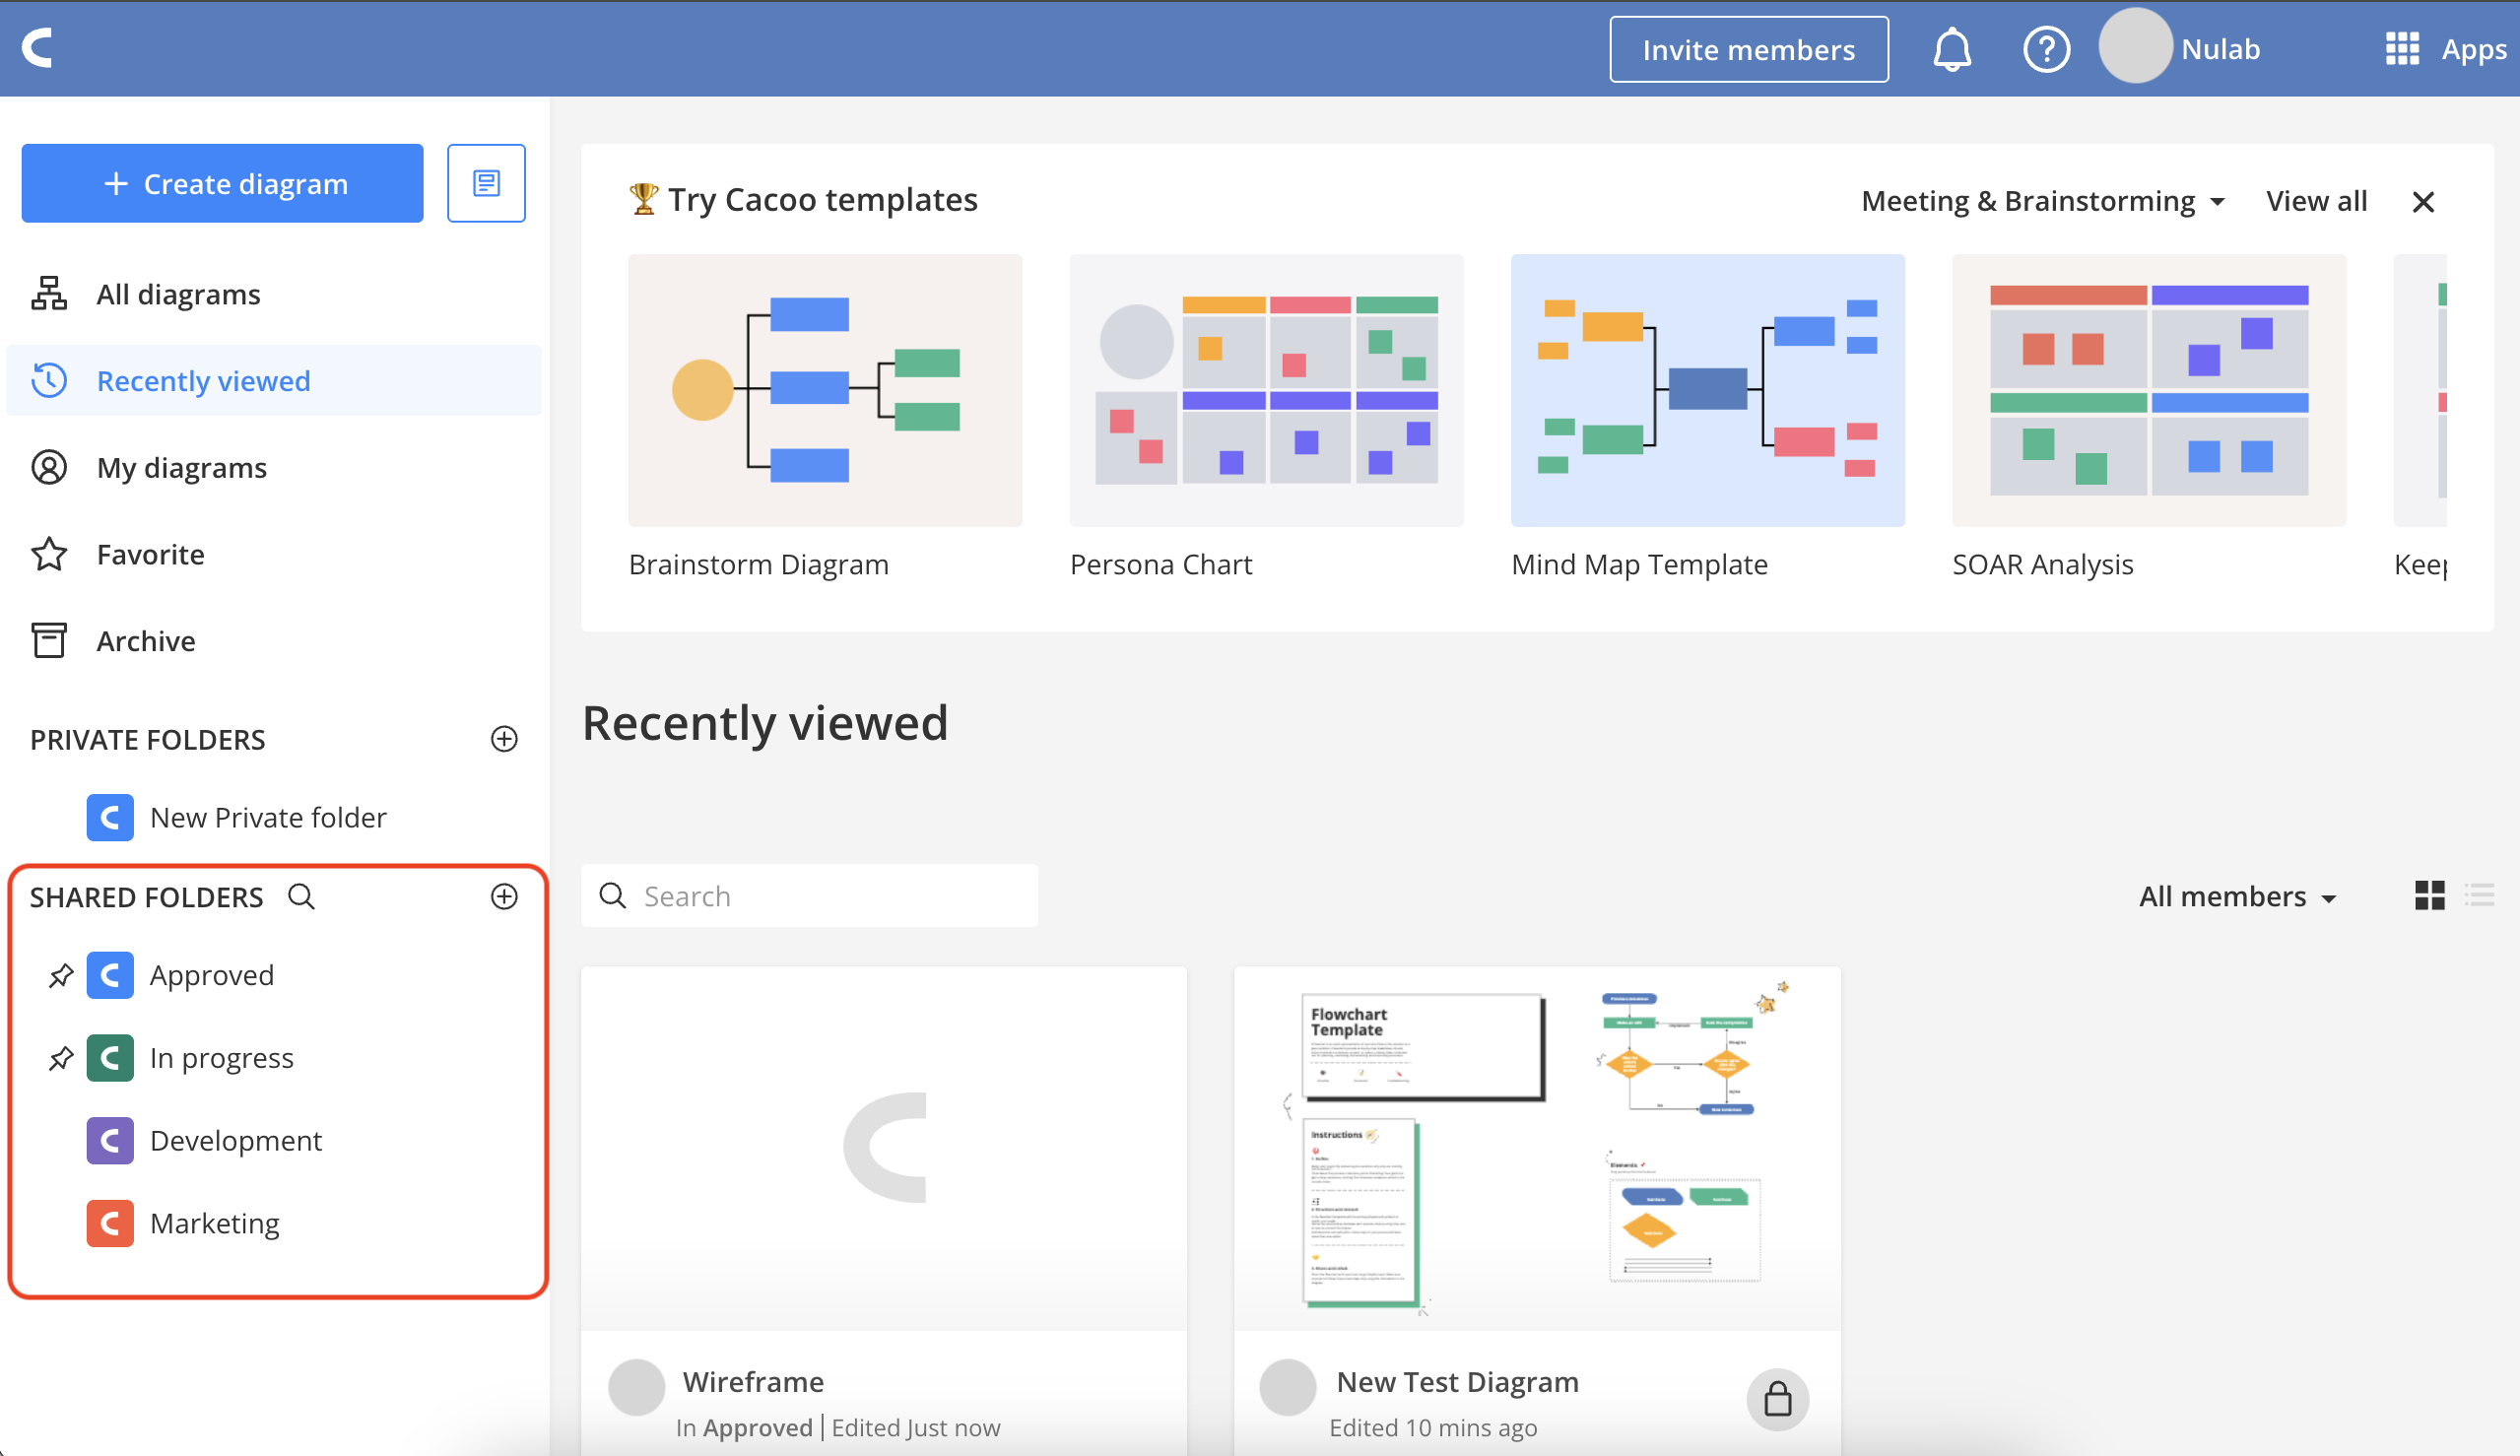Click the In progress folder icon
2520x1456 pixels.
point(110,1058)
